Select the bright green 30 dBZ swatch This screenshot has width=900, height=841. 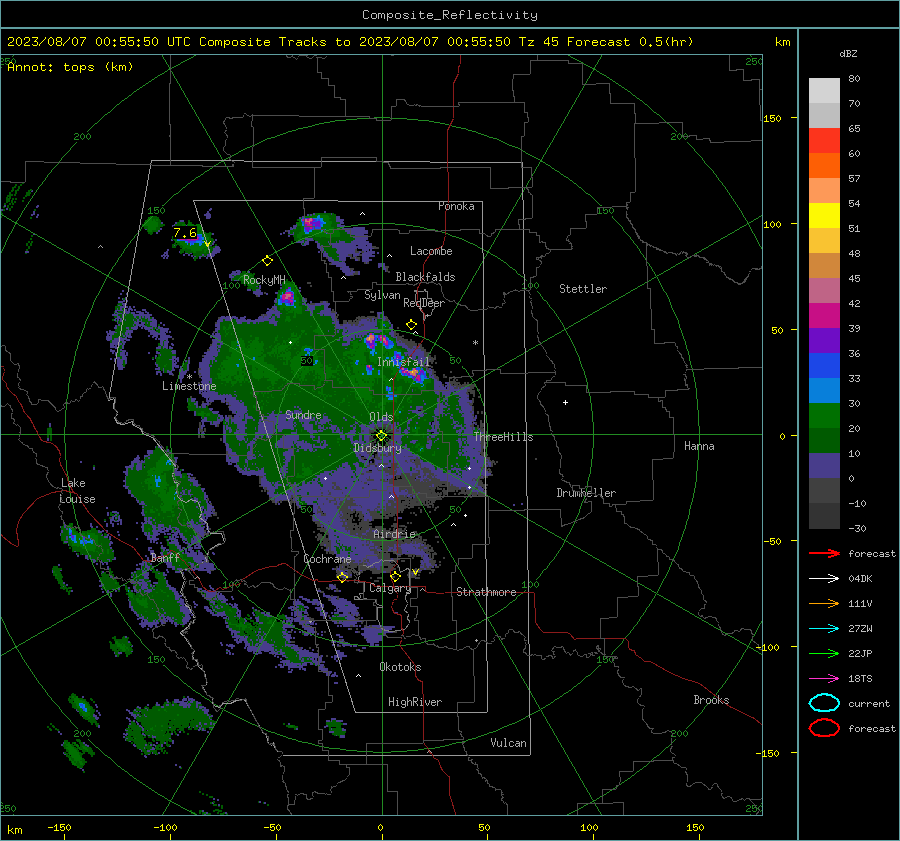[824, 415]
